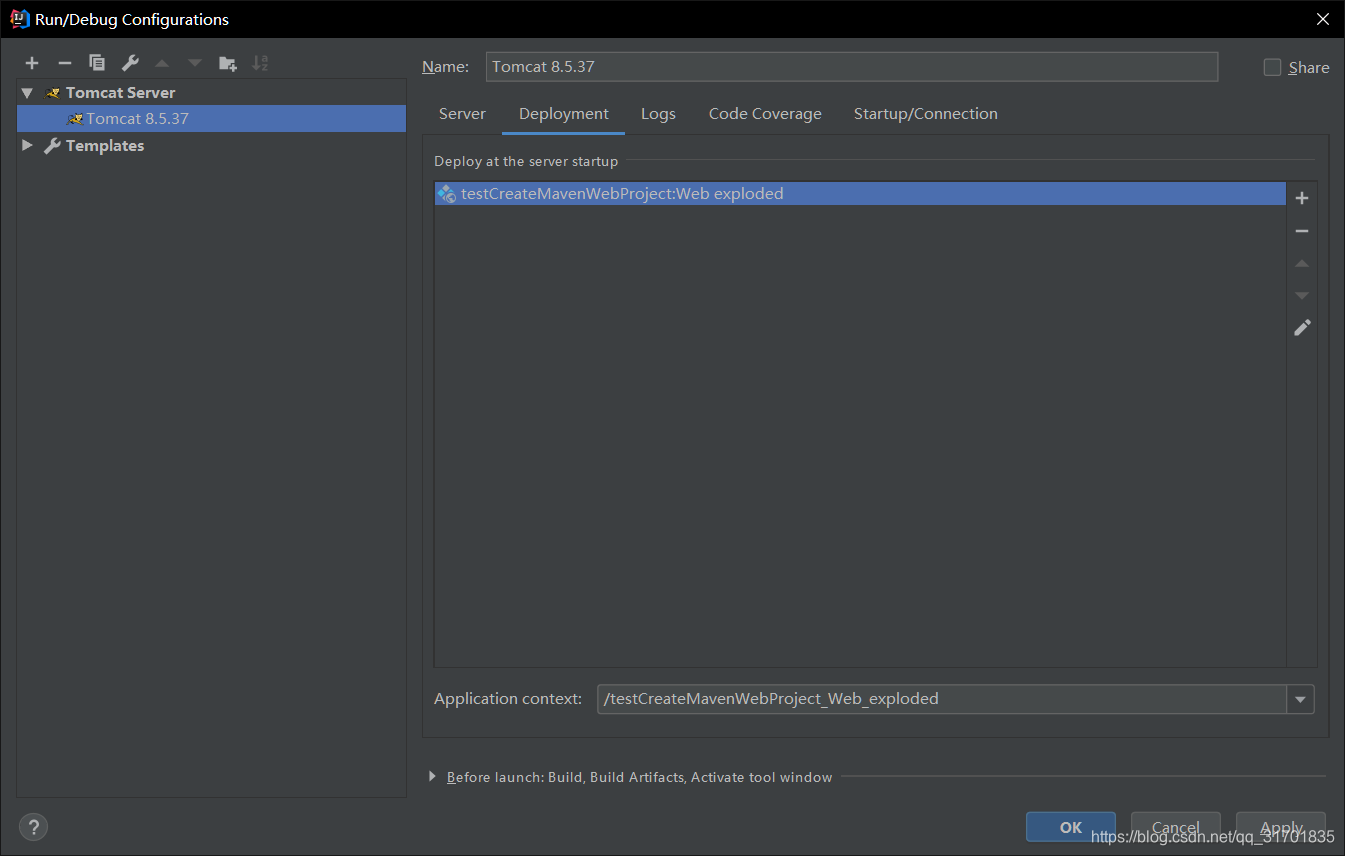The height and width of the screenshot is (856, 1345).
Task: Click the Templates label
Action: (105, 146)
